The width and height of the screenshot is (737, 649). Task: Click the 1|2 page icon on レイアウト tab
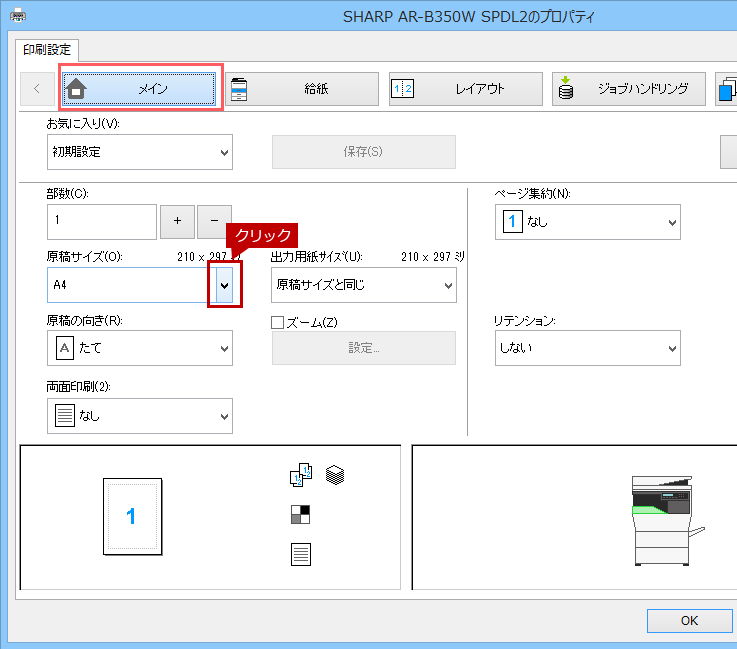403,89
